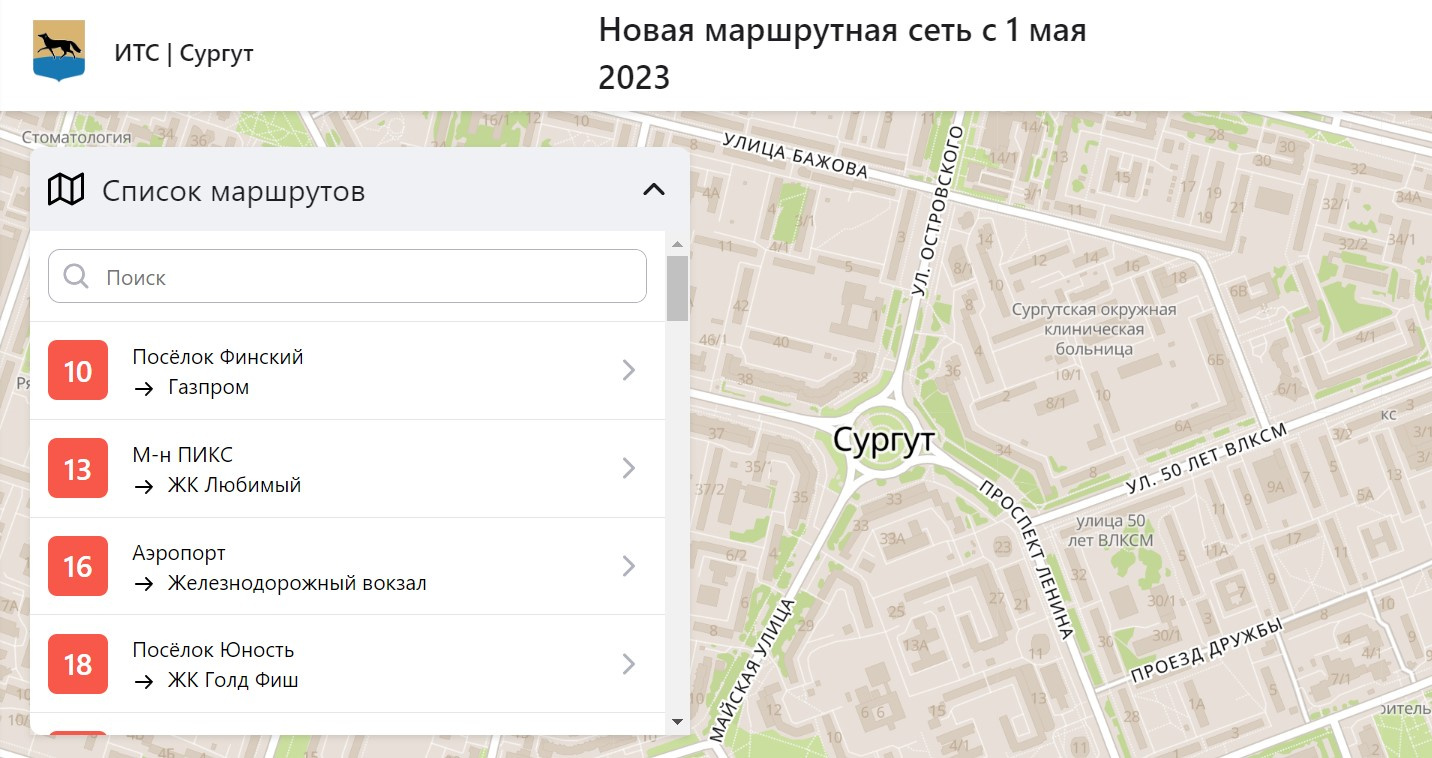Expand route 18 with its right chevron
The width and height of the screenshot is (1432, 758).
629,664
